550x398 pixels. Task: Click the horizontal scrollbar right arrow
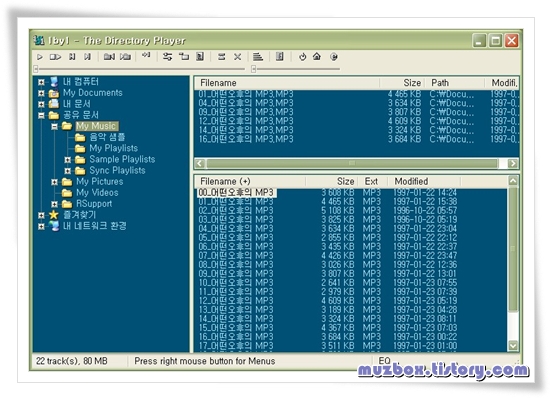[x=513, y=163]
